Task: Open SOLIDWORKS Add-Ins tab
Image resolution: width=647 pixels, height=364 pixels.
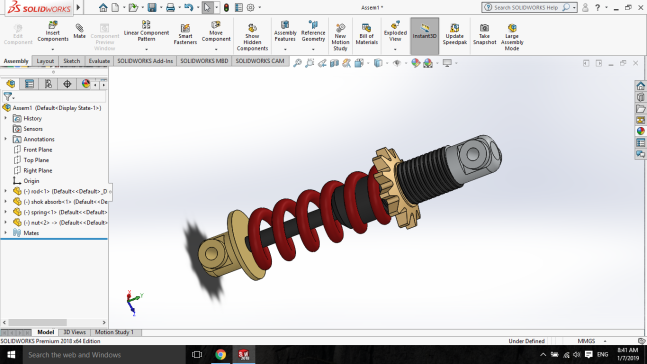Action: click(145, 61)
